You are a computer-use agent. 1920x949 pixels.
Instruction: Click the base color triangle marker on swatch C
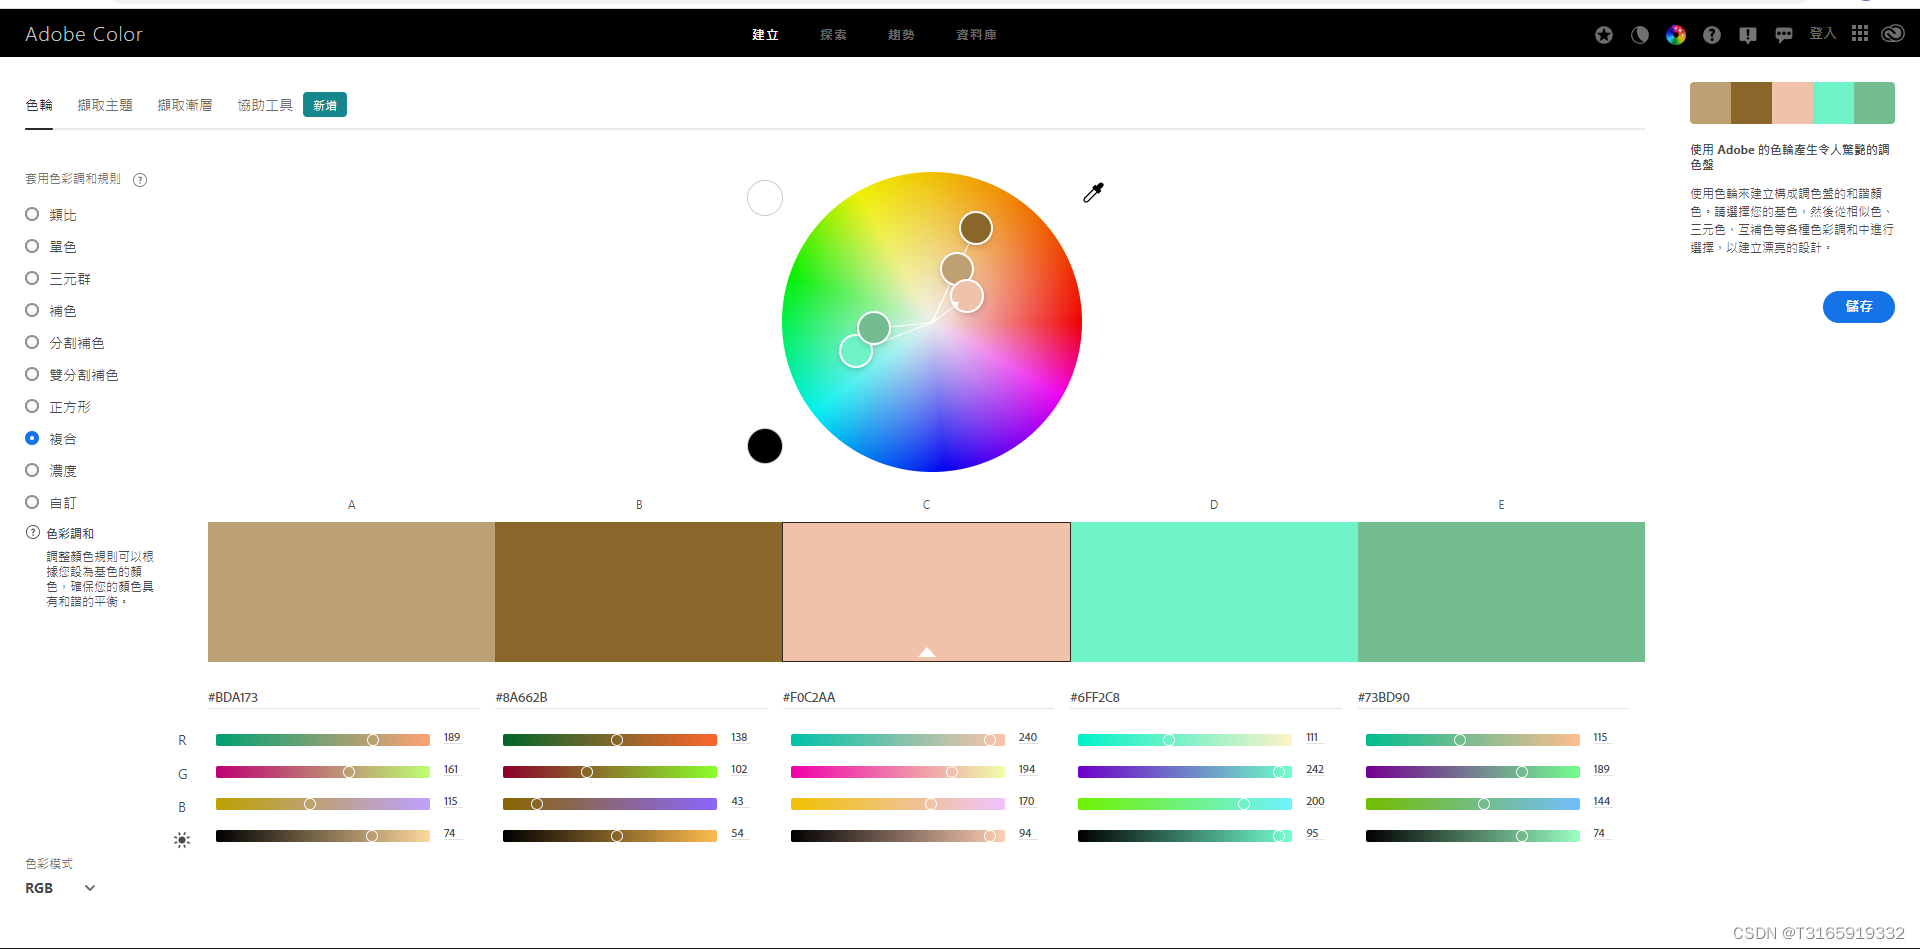(x=927, y=652)
